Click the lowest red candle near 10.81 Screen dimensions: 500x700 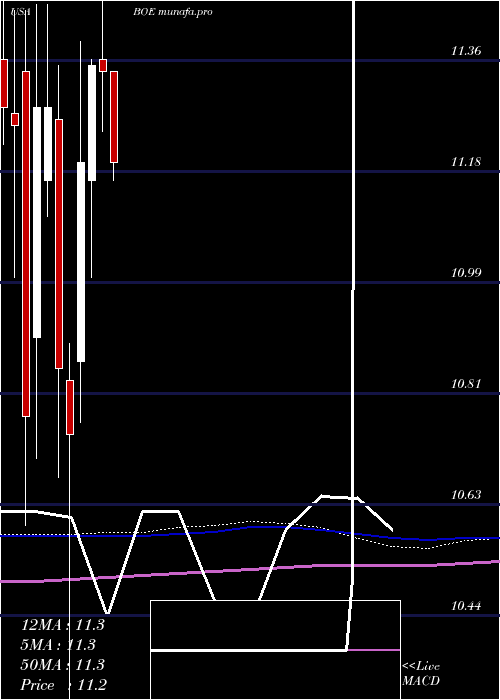click(x=70, y=407)
